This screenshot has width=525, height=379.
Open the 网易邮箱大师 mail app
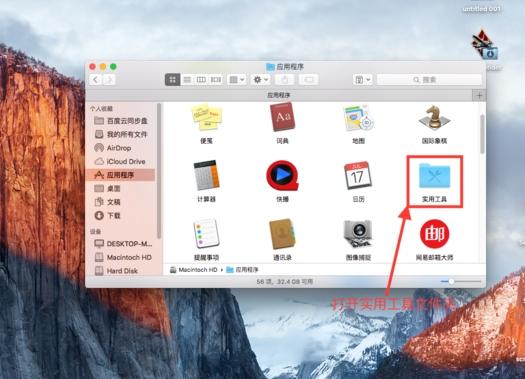[x=435, y=234]
